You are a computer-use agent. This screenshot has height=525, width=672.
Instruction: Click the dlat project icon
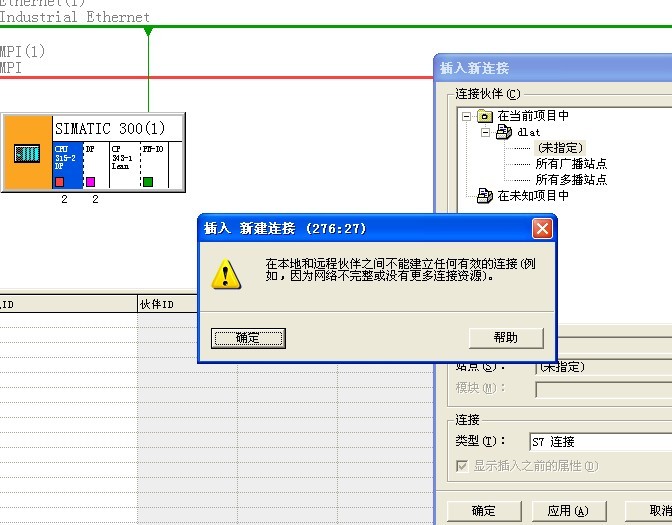tap(504, 132)
